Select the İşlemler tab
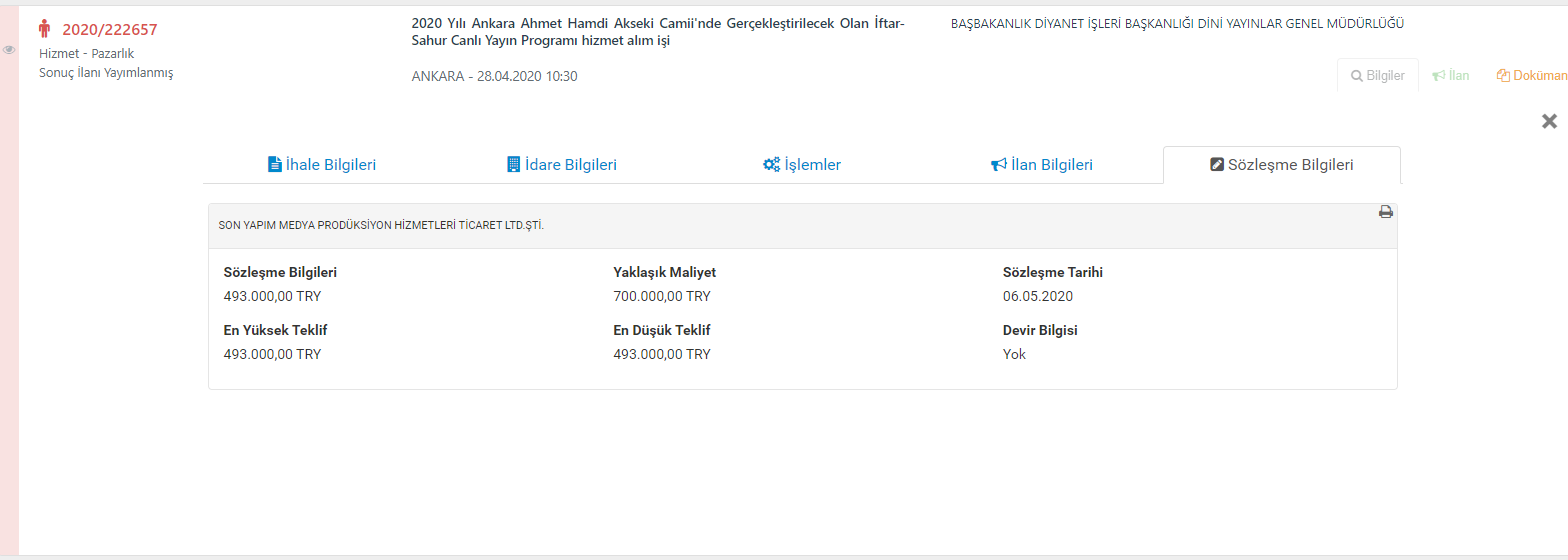 point(802,165)
